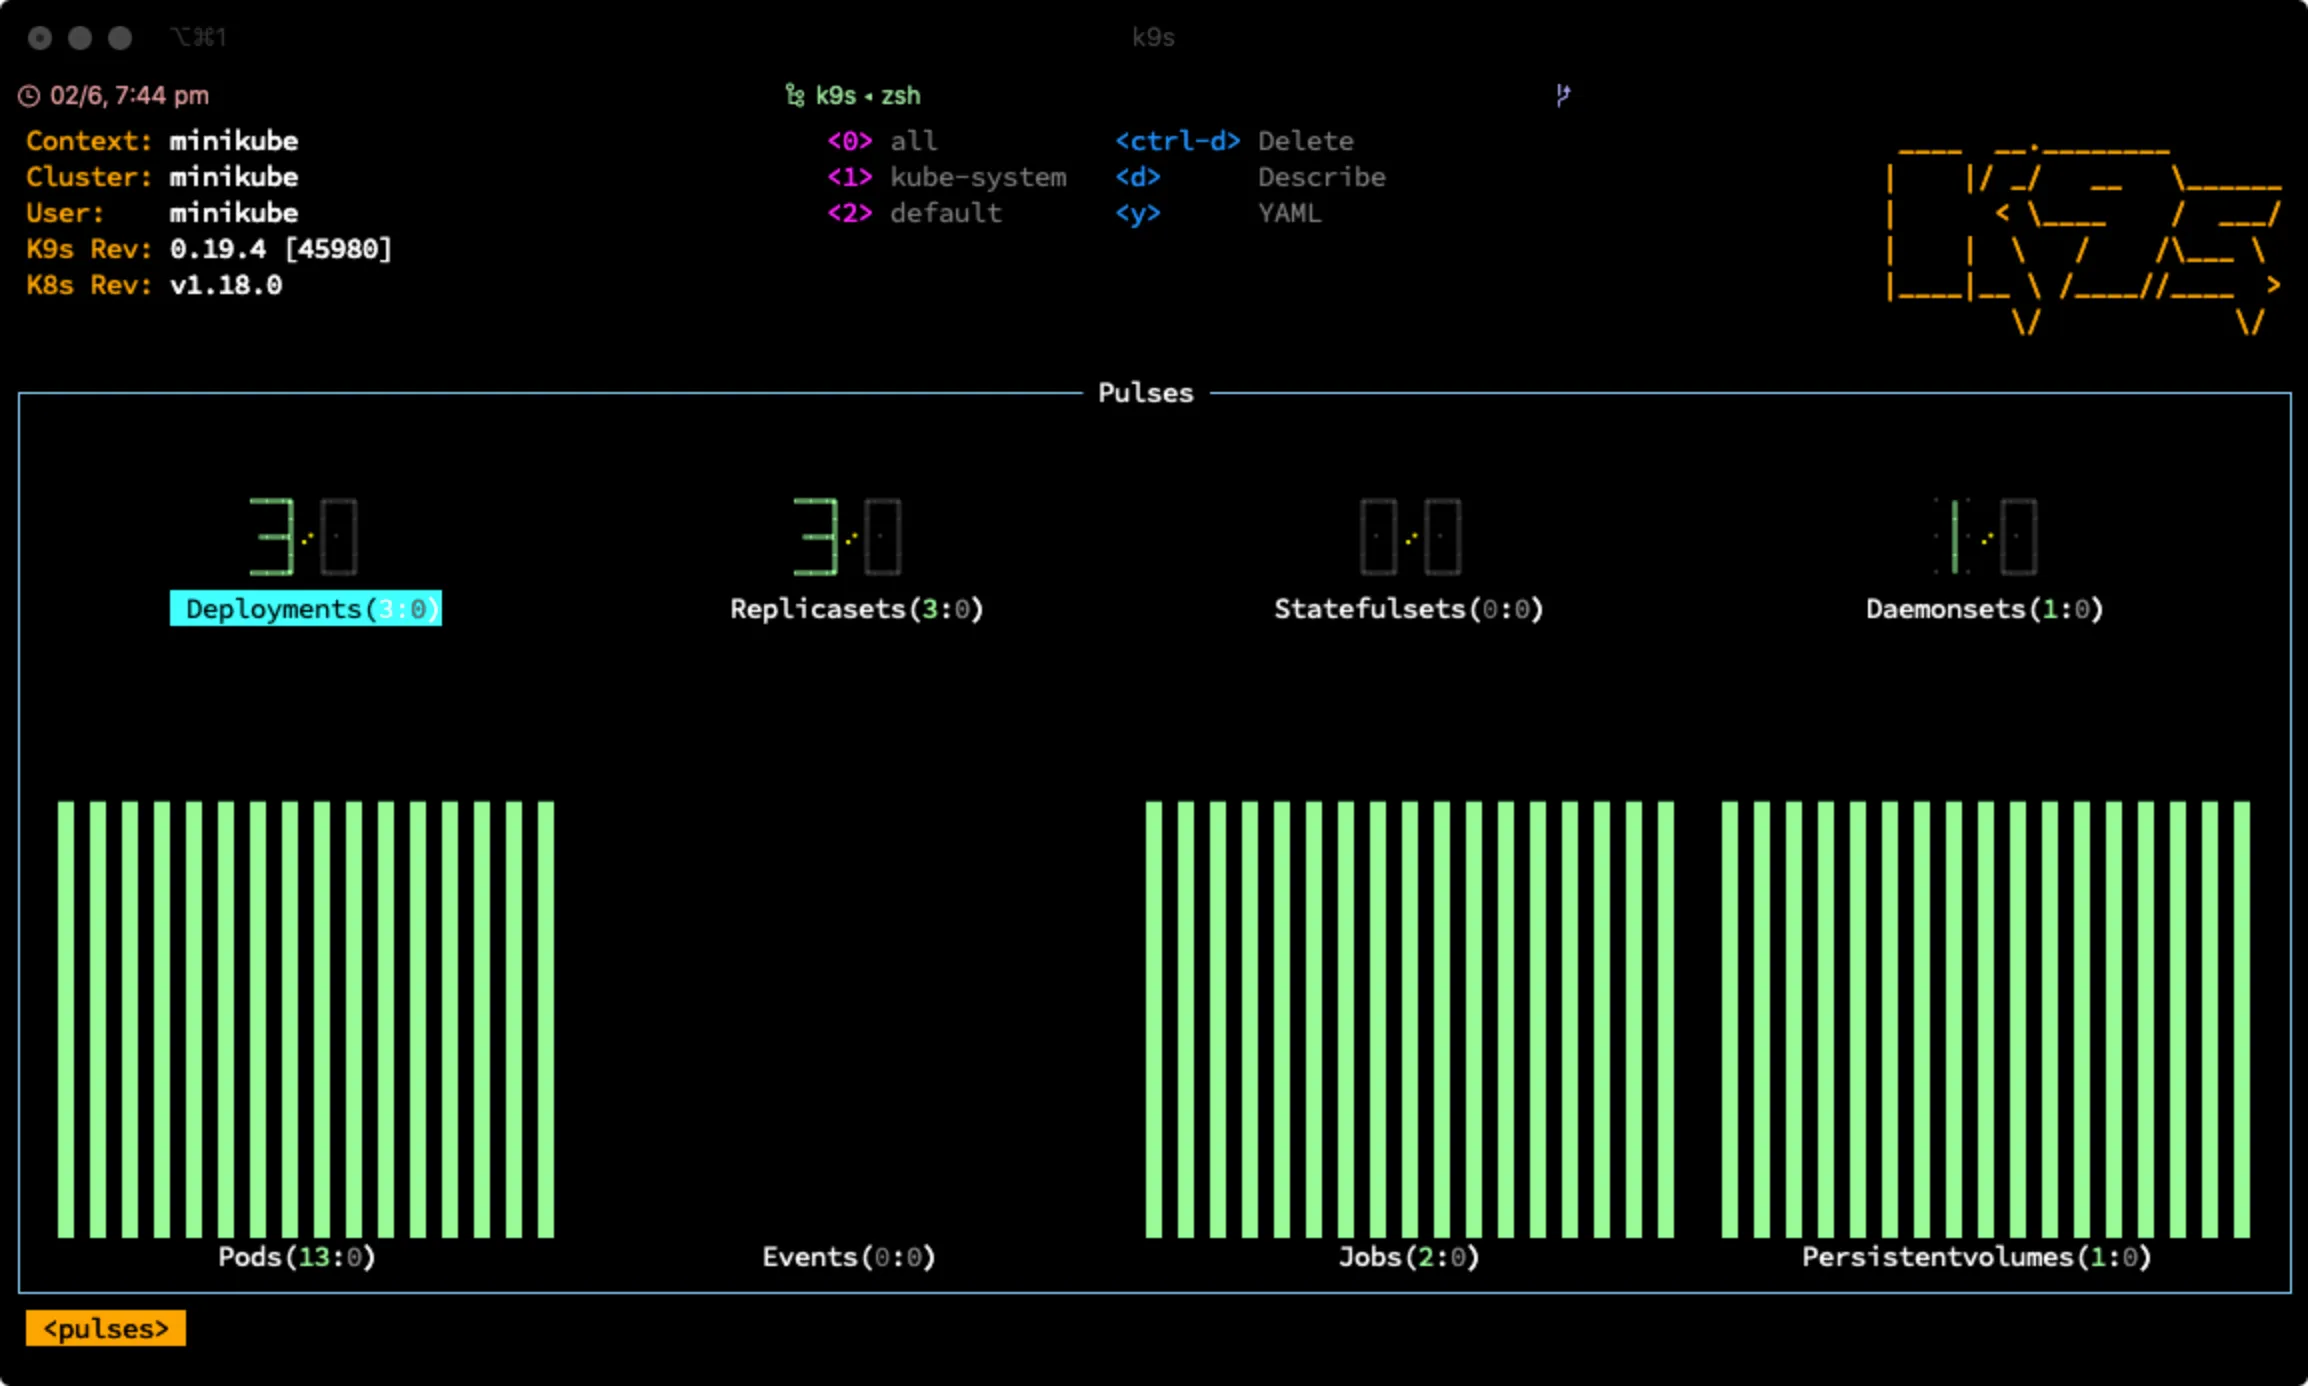This screenshot has width=2308, height=1386.
Task: Click the <ctrl-d> Delete command hint
Action: point(1234,141)
